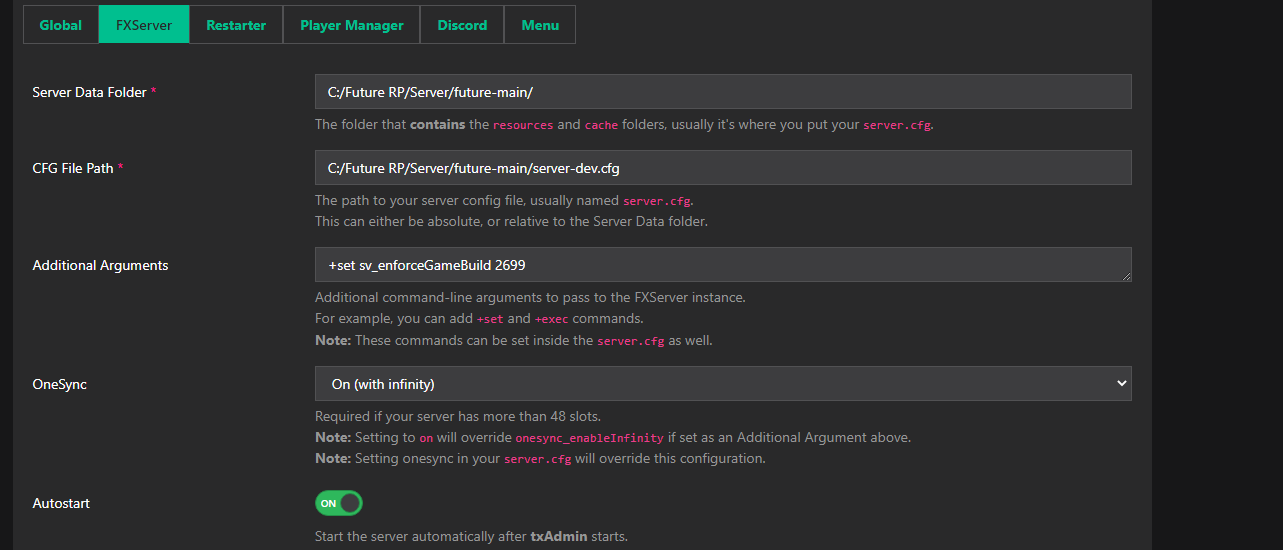
Task: Click inside the Additional Arguments text area
Action: coord(722,265)
